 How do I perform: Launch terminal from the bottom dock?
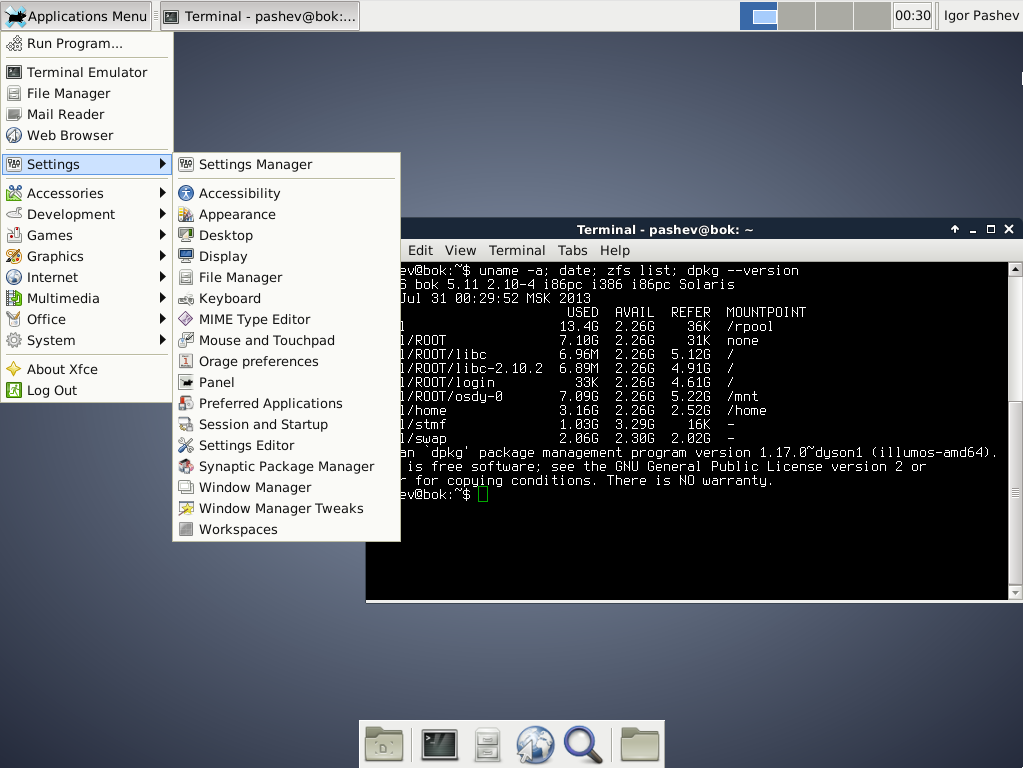[x=439, y=745]
